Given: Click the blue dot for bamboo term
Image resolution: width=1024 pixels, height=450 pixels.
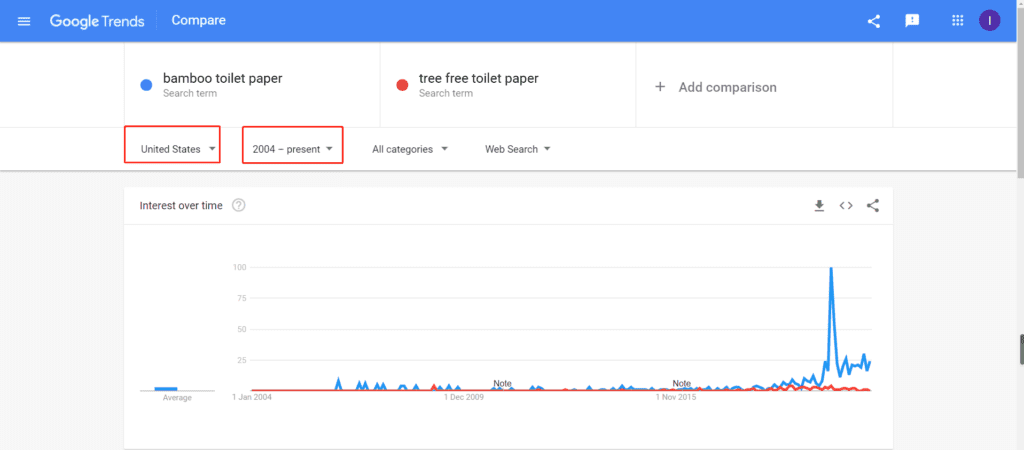Looking at the screenshot, I should pyautogui.click(x=146, y=86).
